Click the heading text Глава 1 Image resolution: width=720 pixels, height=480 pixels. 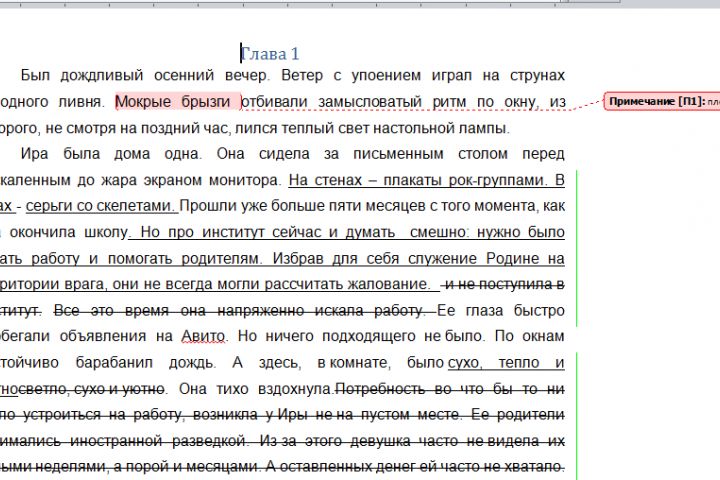click(270, 54)
